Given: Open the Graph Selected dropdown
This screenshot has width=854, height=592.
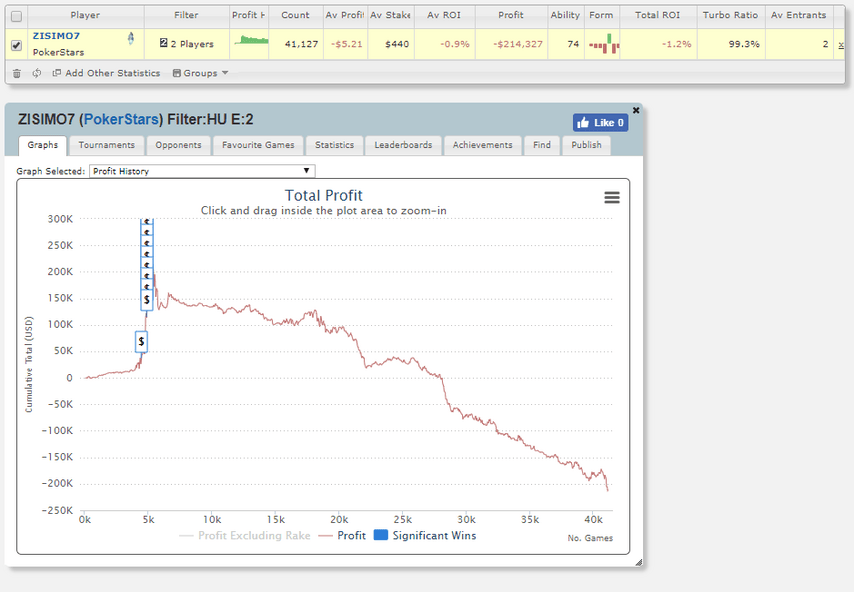Looking at the screenshot, I should pos(202,171).
